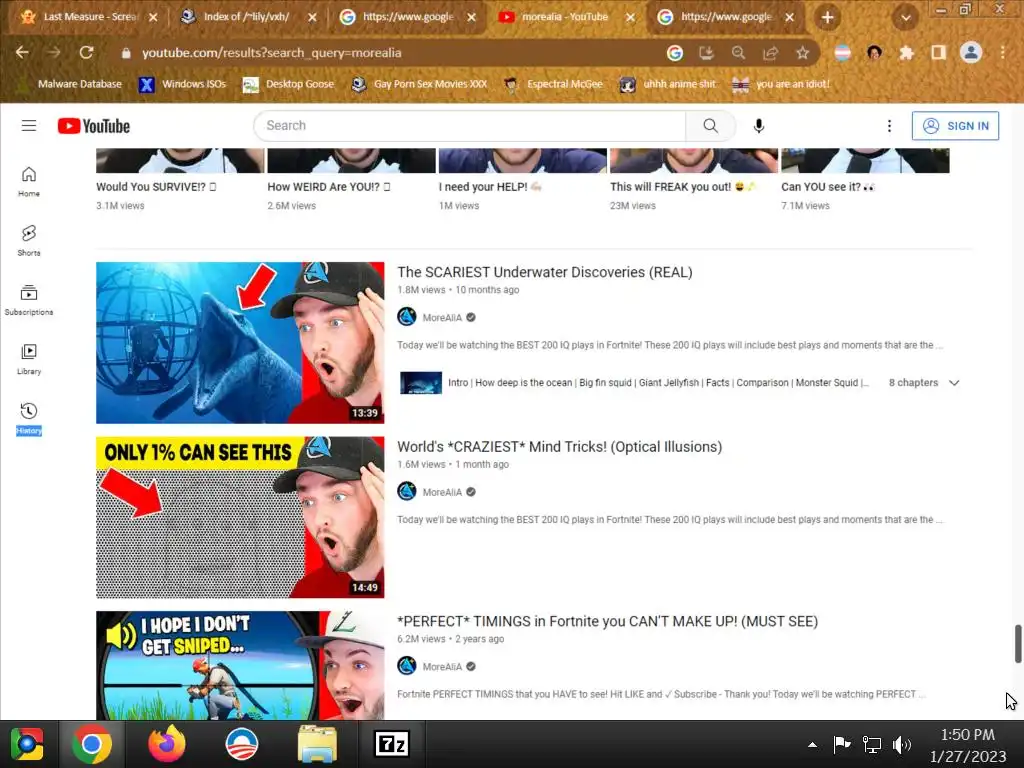Screen dimensions: 1024x768
Task: Open 'The SCARIEST Underwater Discoveries (REAL)' title
Action: [545, 272]
